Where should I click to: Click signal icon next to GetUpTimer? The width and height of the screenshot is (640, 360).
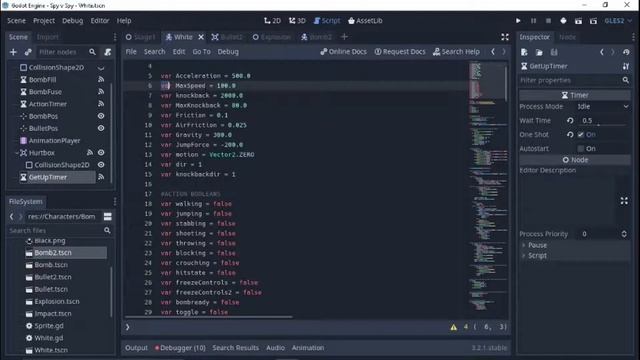(x=101, y=177)
